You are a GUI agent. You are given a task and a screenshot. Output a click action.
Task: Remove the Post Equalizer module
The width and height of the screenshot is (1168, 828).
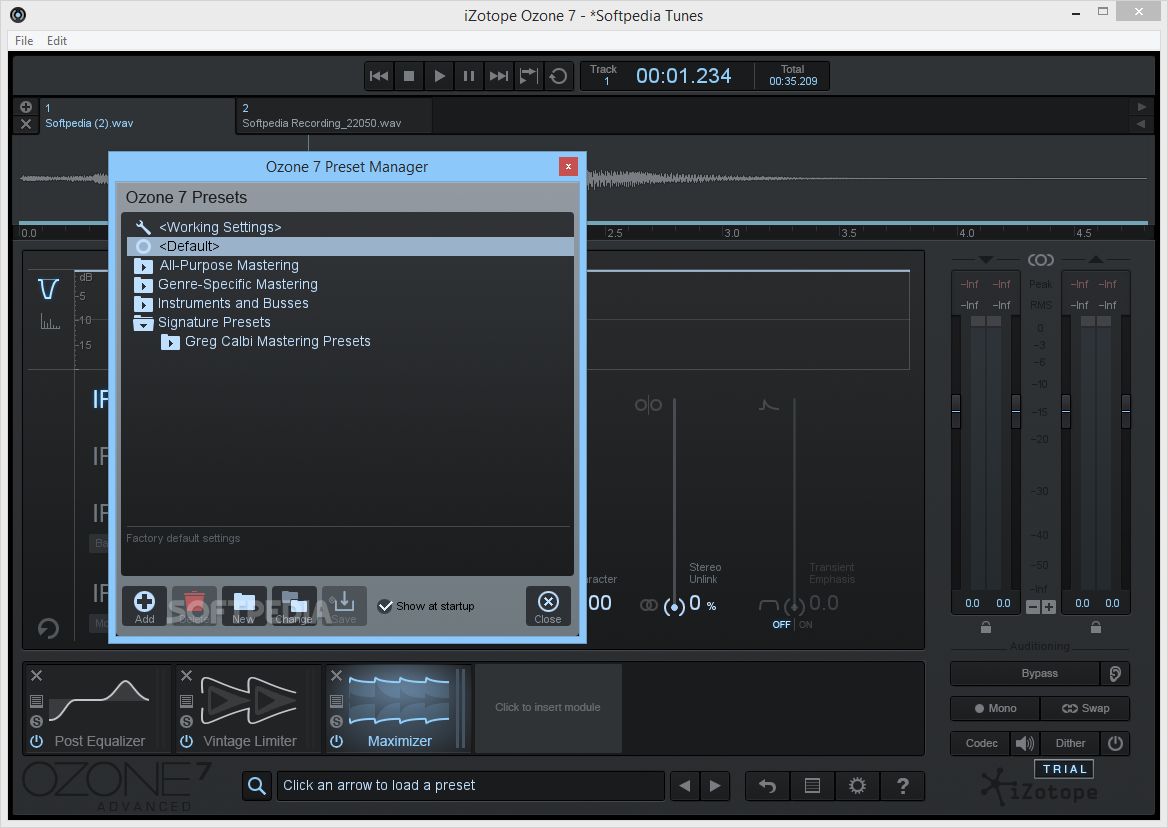pos(36,675)
